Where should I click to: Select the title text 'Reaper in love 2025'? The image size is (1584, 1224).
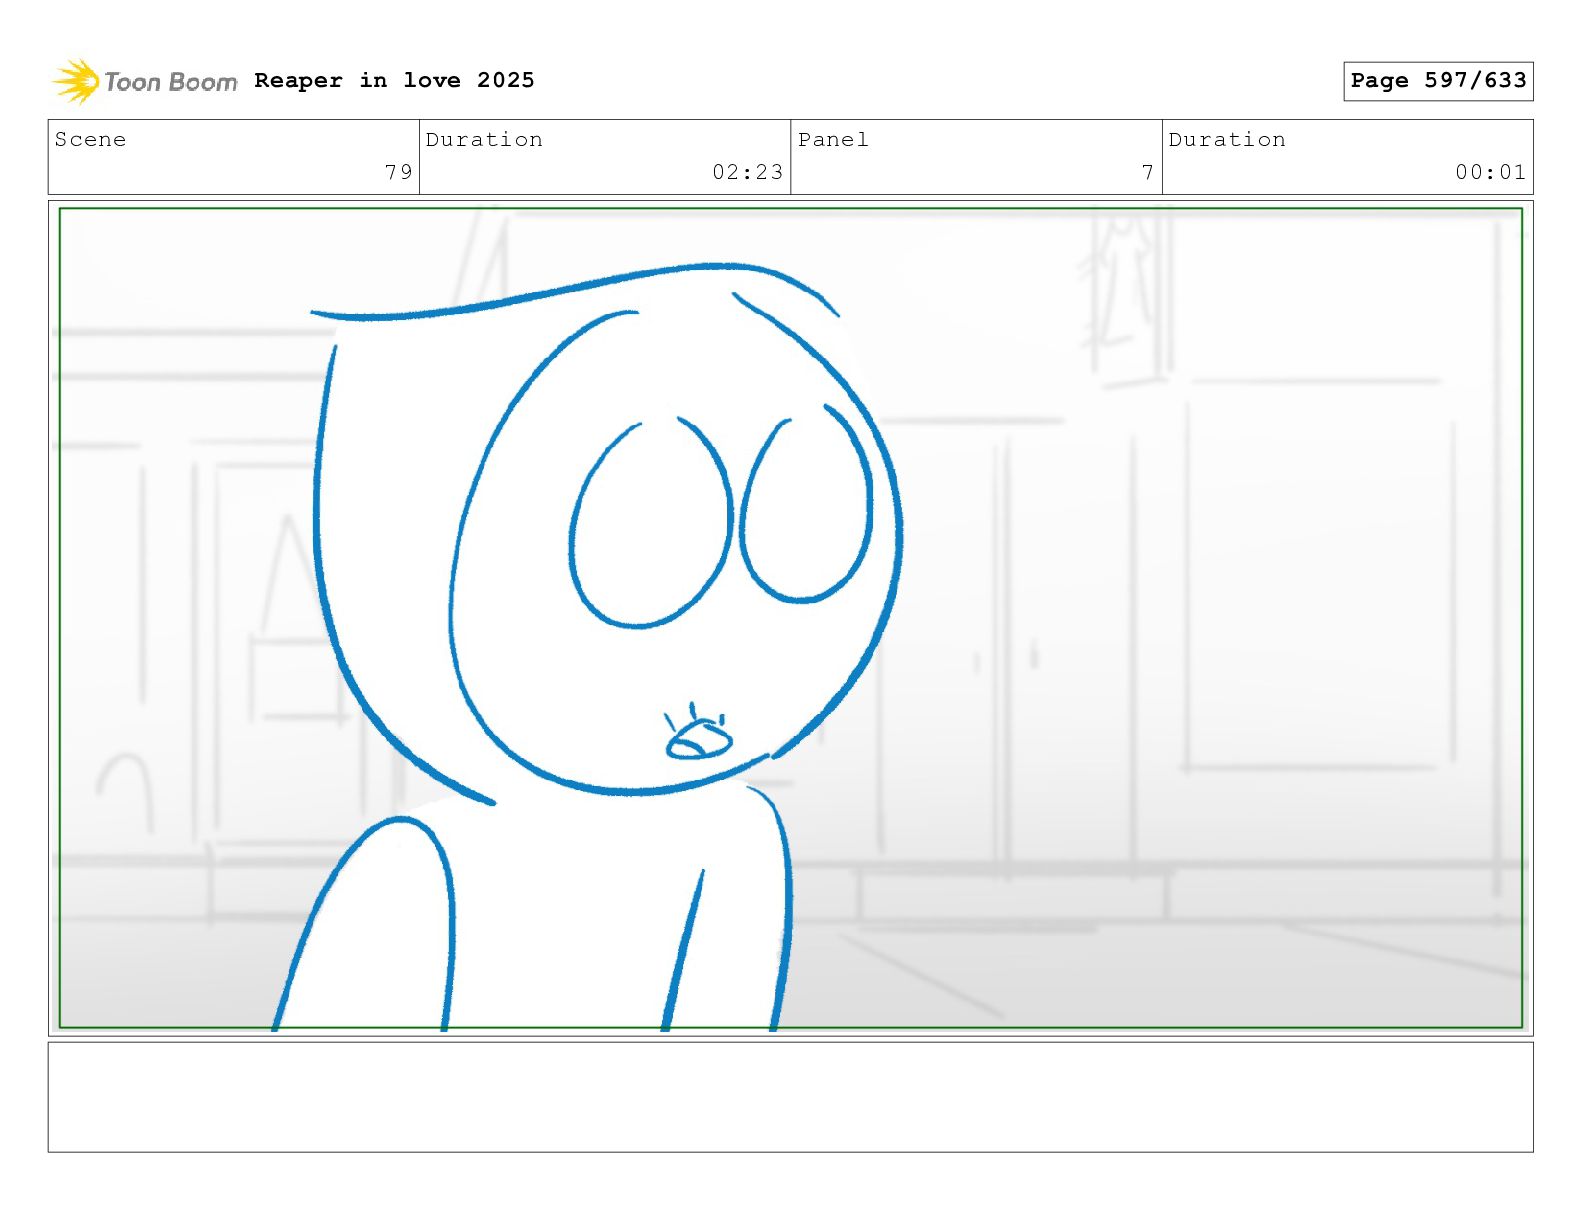[x=394, y=80]
